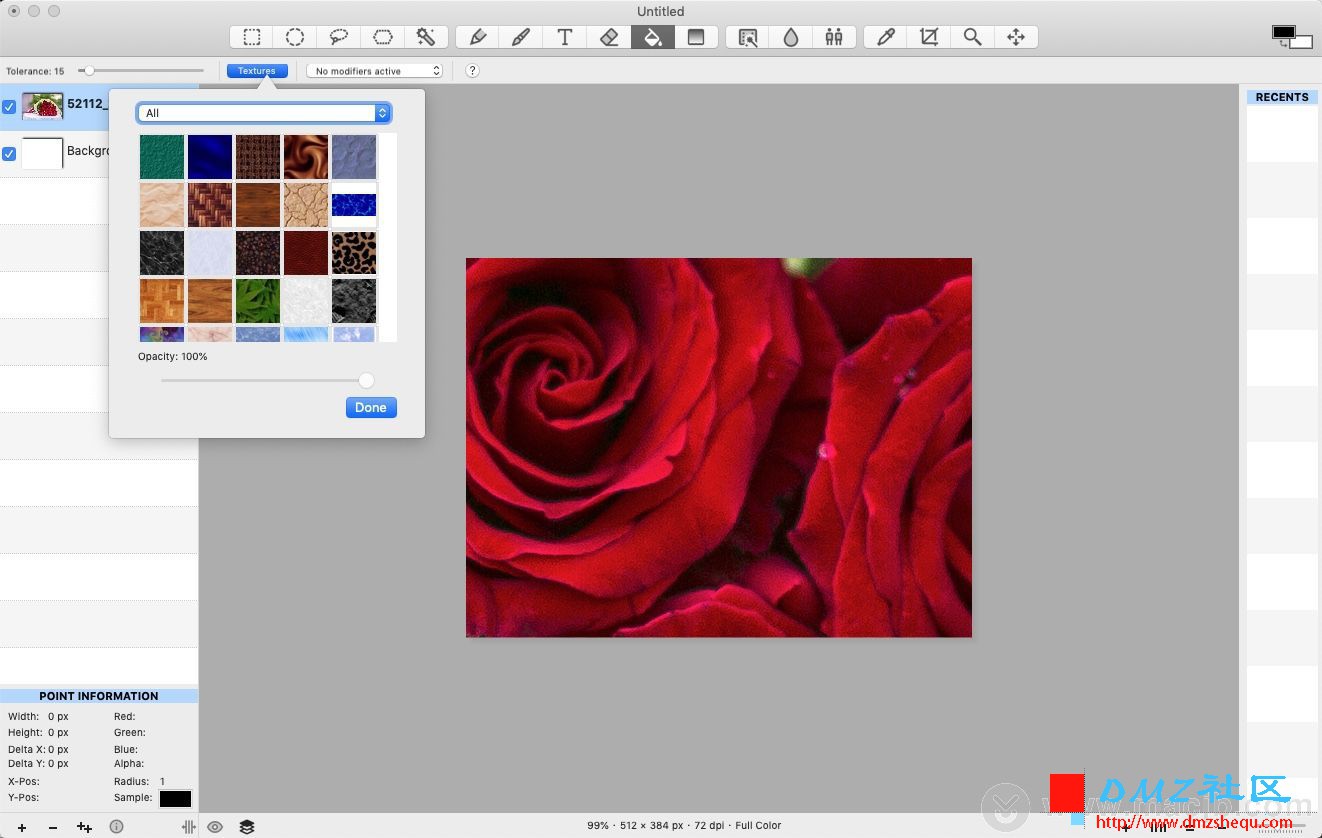Select the Gradient tool
Screen dimensions: 1322x838
(x=696, y=37)
